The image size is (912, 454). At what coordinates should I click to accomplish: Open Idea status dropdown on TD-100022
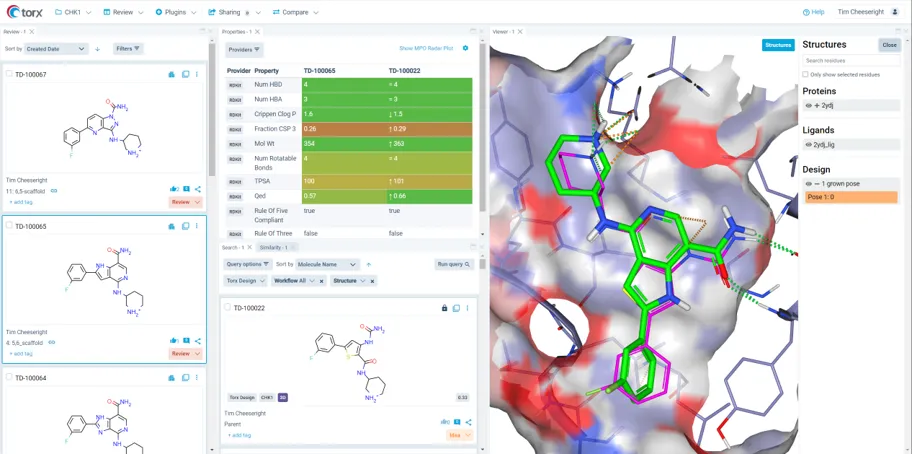[460, 435]
